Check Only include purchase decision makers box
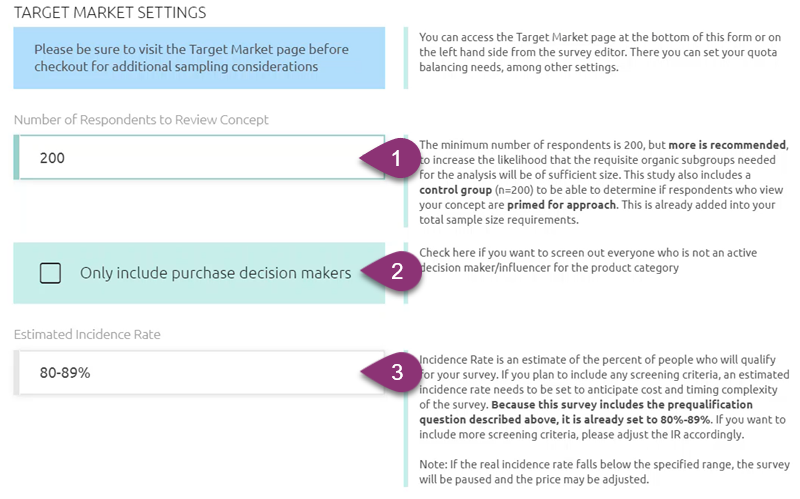800x499 pixels. (51, 273)
